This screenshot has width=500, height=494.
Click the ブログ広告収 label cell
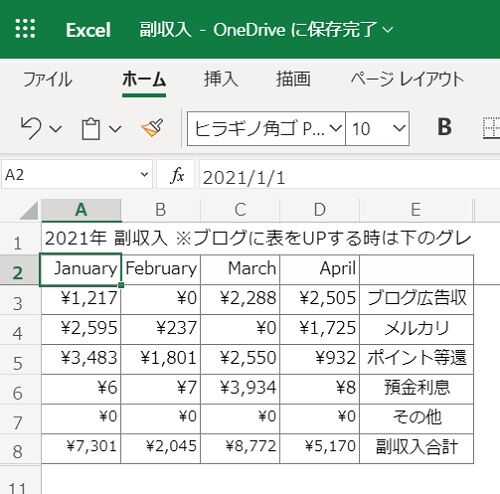[416, 299]
